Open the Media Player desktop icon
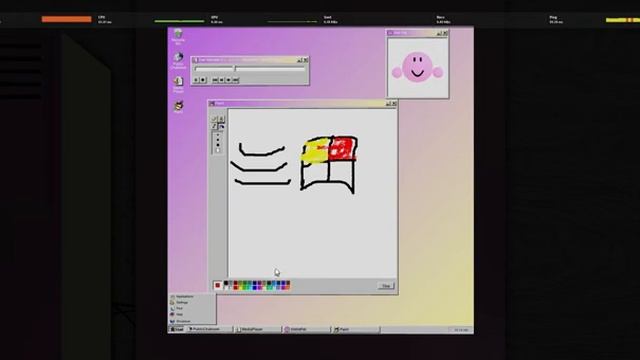This screenshot has height=360, width=640. coord(178,84)
